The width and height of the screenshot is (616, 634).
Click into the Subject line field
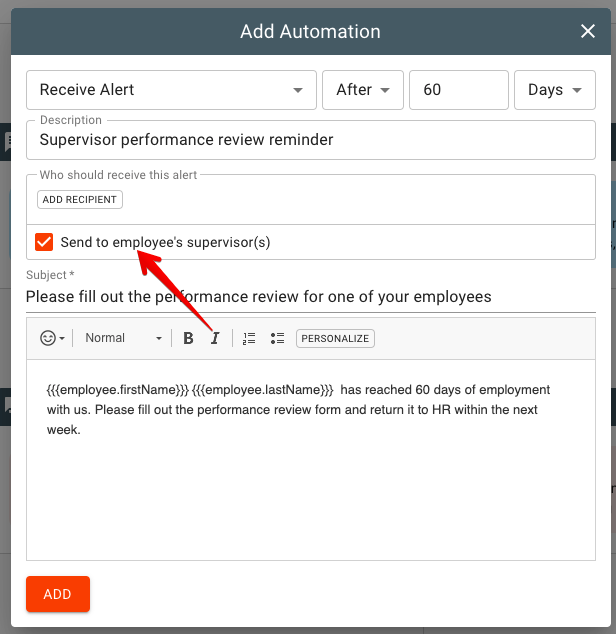click(x=311, y=297)
